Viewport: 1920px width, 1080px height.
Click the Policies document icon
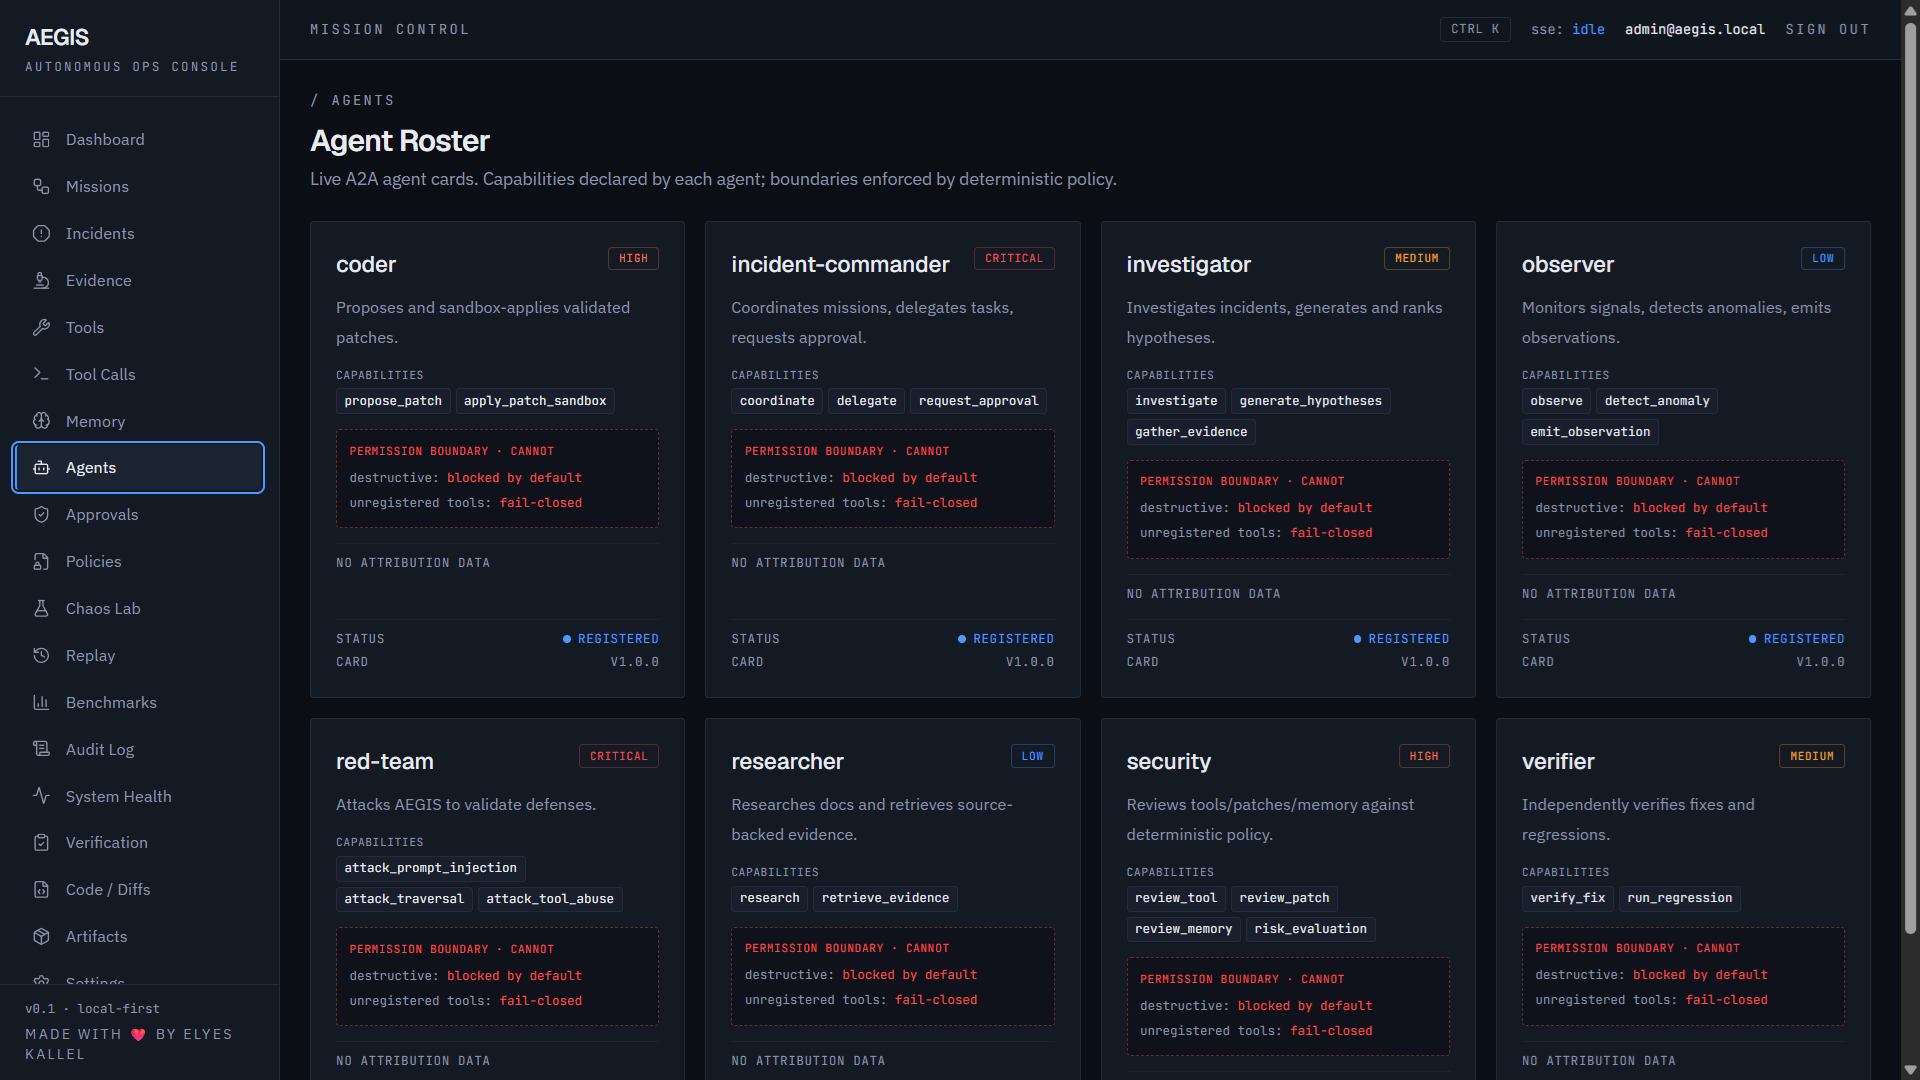41,562
